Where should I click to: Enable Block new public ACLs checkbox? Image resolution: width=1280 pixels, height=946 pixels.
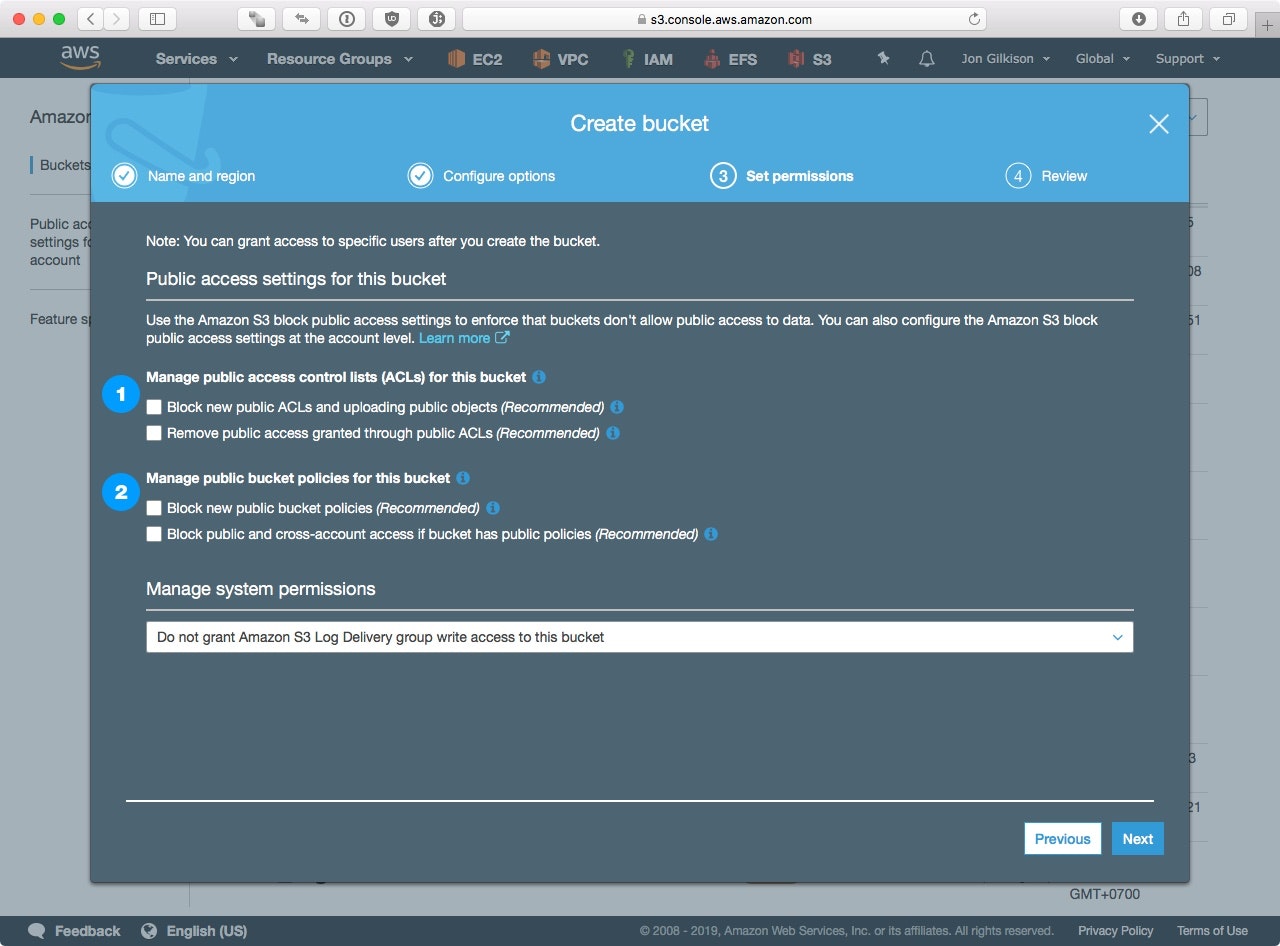pos(154,407)
